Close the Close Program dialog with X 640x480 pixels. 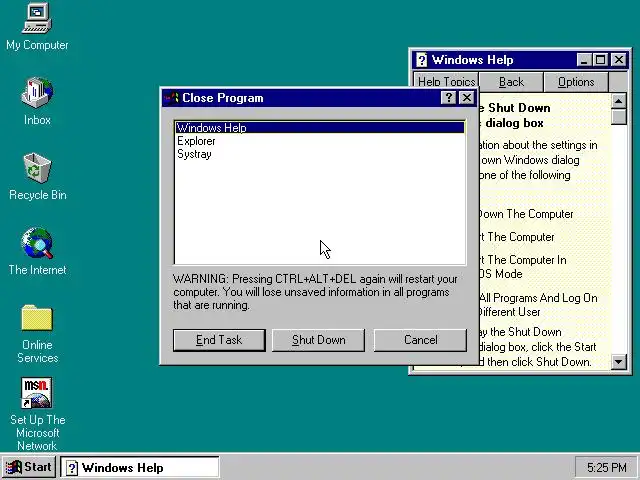click(x=467, y=98)
